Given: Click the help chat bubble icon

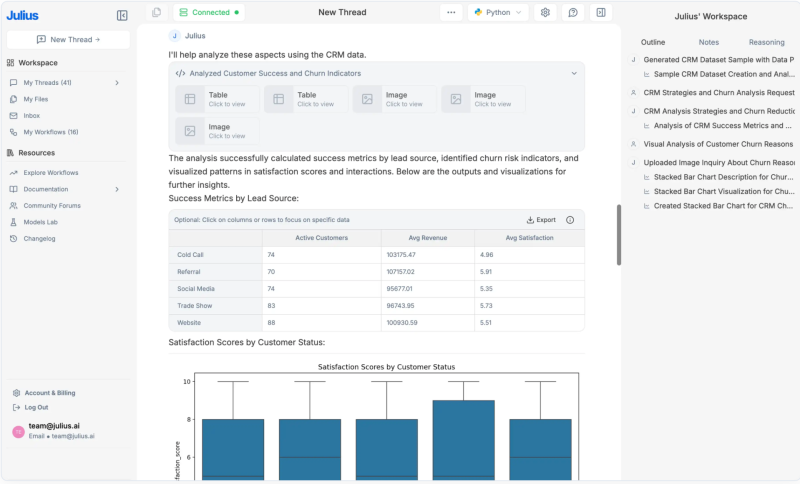Looking at the screenshot, I should pyautogui.click(x=573, y=13).
